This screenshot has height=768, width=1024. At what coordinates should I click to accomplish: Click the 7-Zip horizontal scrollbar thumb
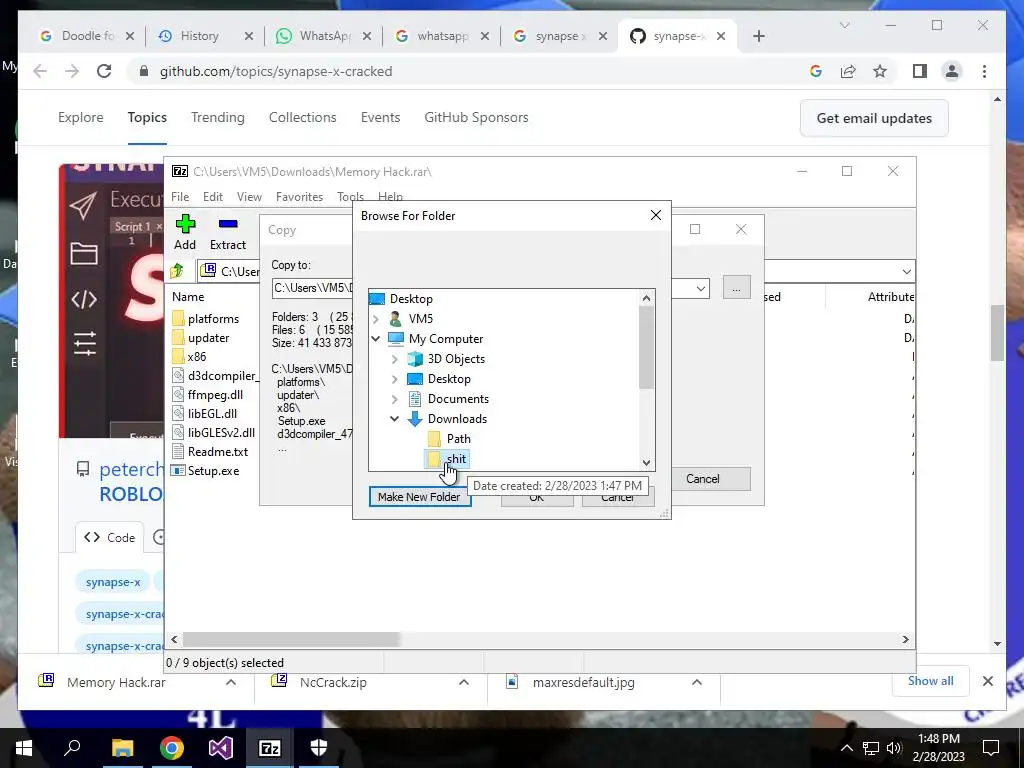click(x=291, y=639)
